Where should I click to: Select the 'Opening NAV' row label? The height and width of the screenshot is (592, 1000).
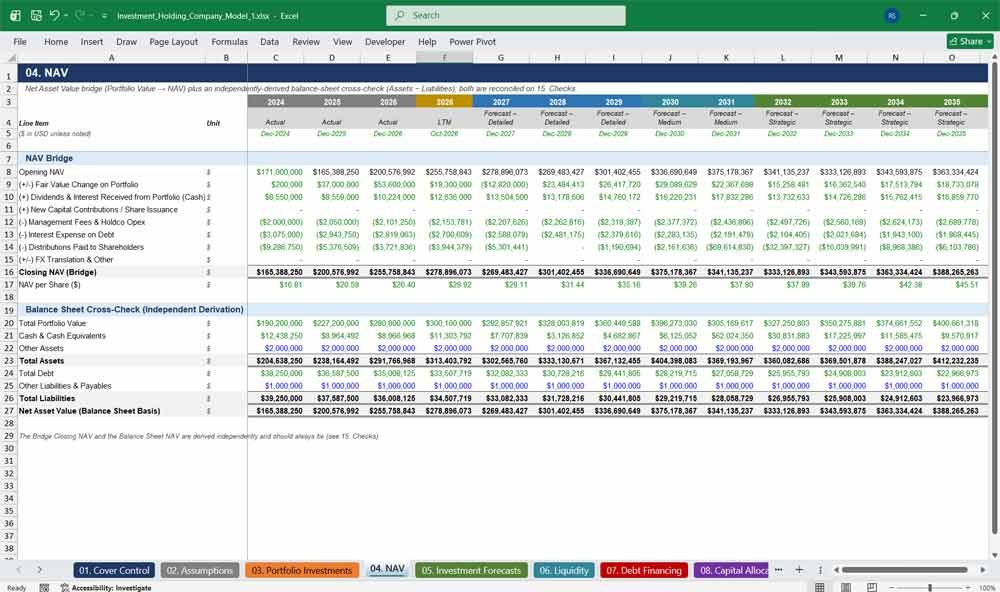[41, 172]
